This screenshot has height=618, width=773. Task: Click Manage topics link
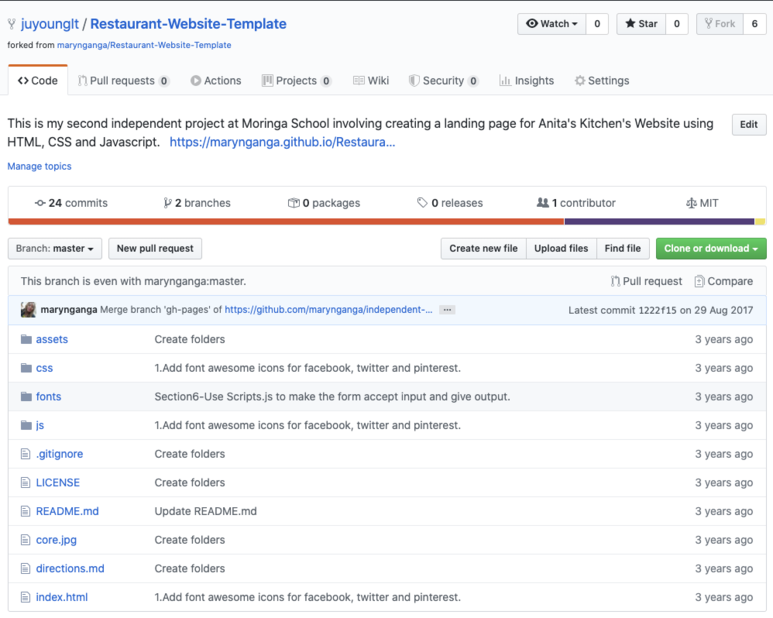tap(39, 166)
